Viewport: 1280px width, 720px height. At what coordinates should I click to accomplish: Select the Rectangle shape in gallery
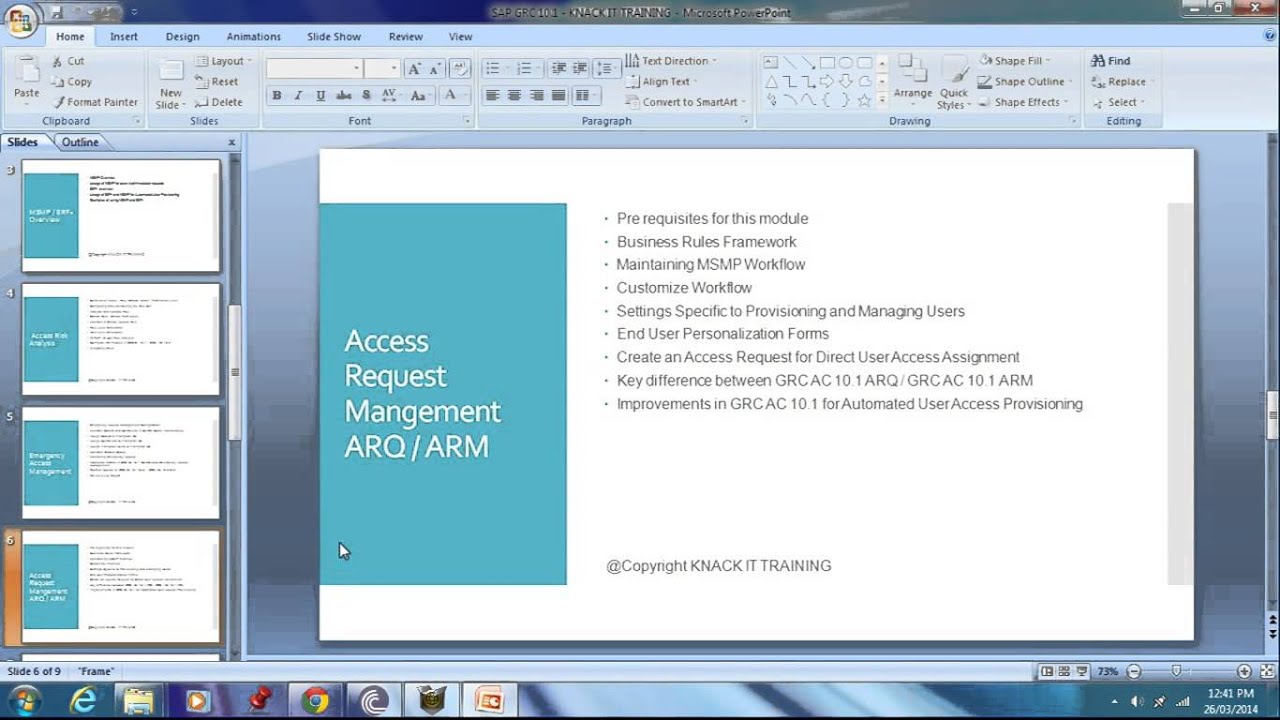(x=827, y=63)
